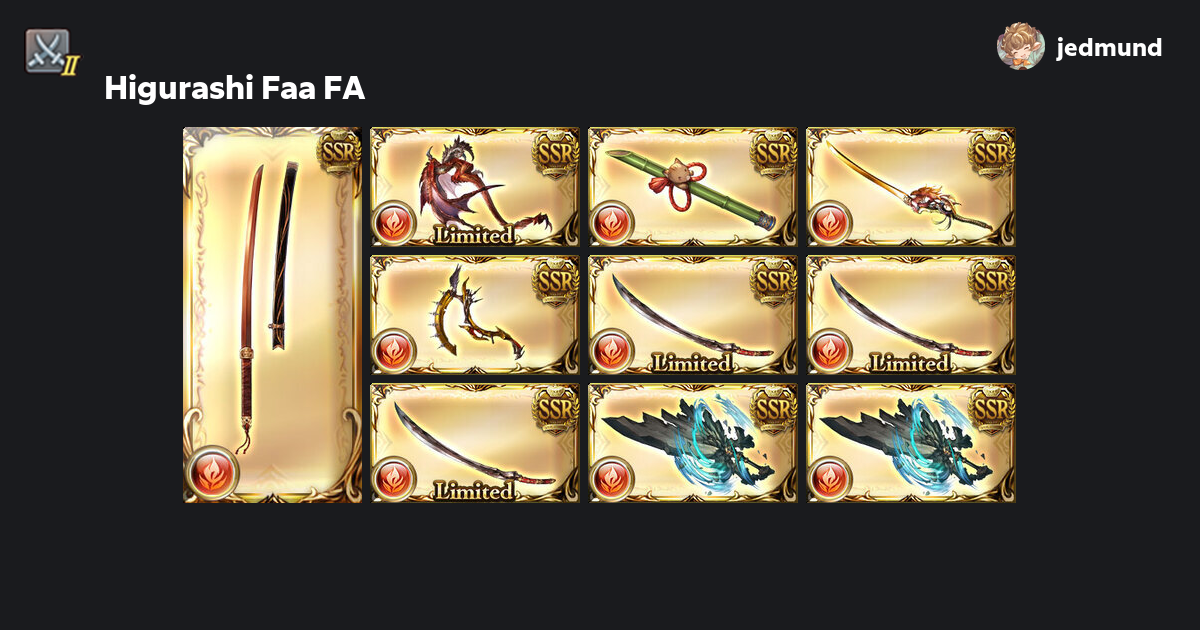Image resolution: width=1200 pixels, height=630 pixels.
Task: Click the fire element icon on bamboo staff
Action: point(611,222)
